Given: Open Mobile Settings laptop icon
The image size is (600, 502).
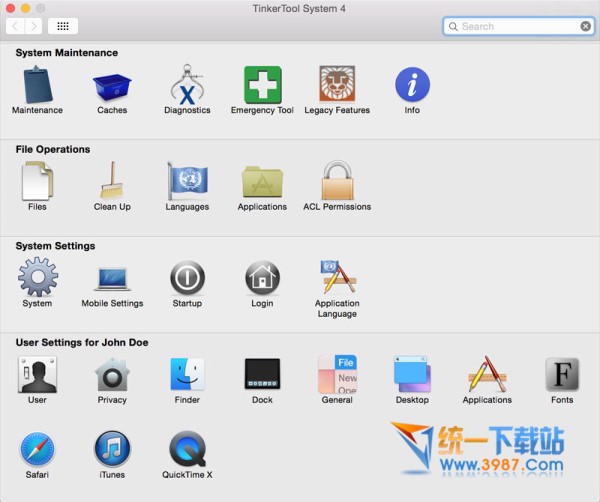Looking at the screenshot, I should point(112,278).
